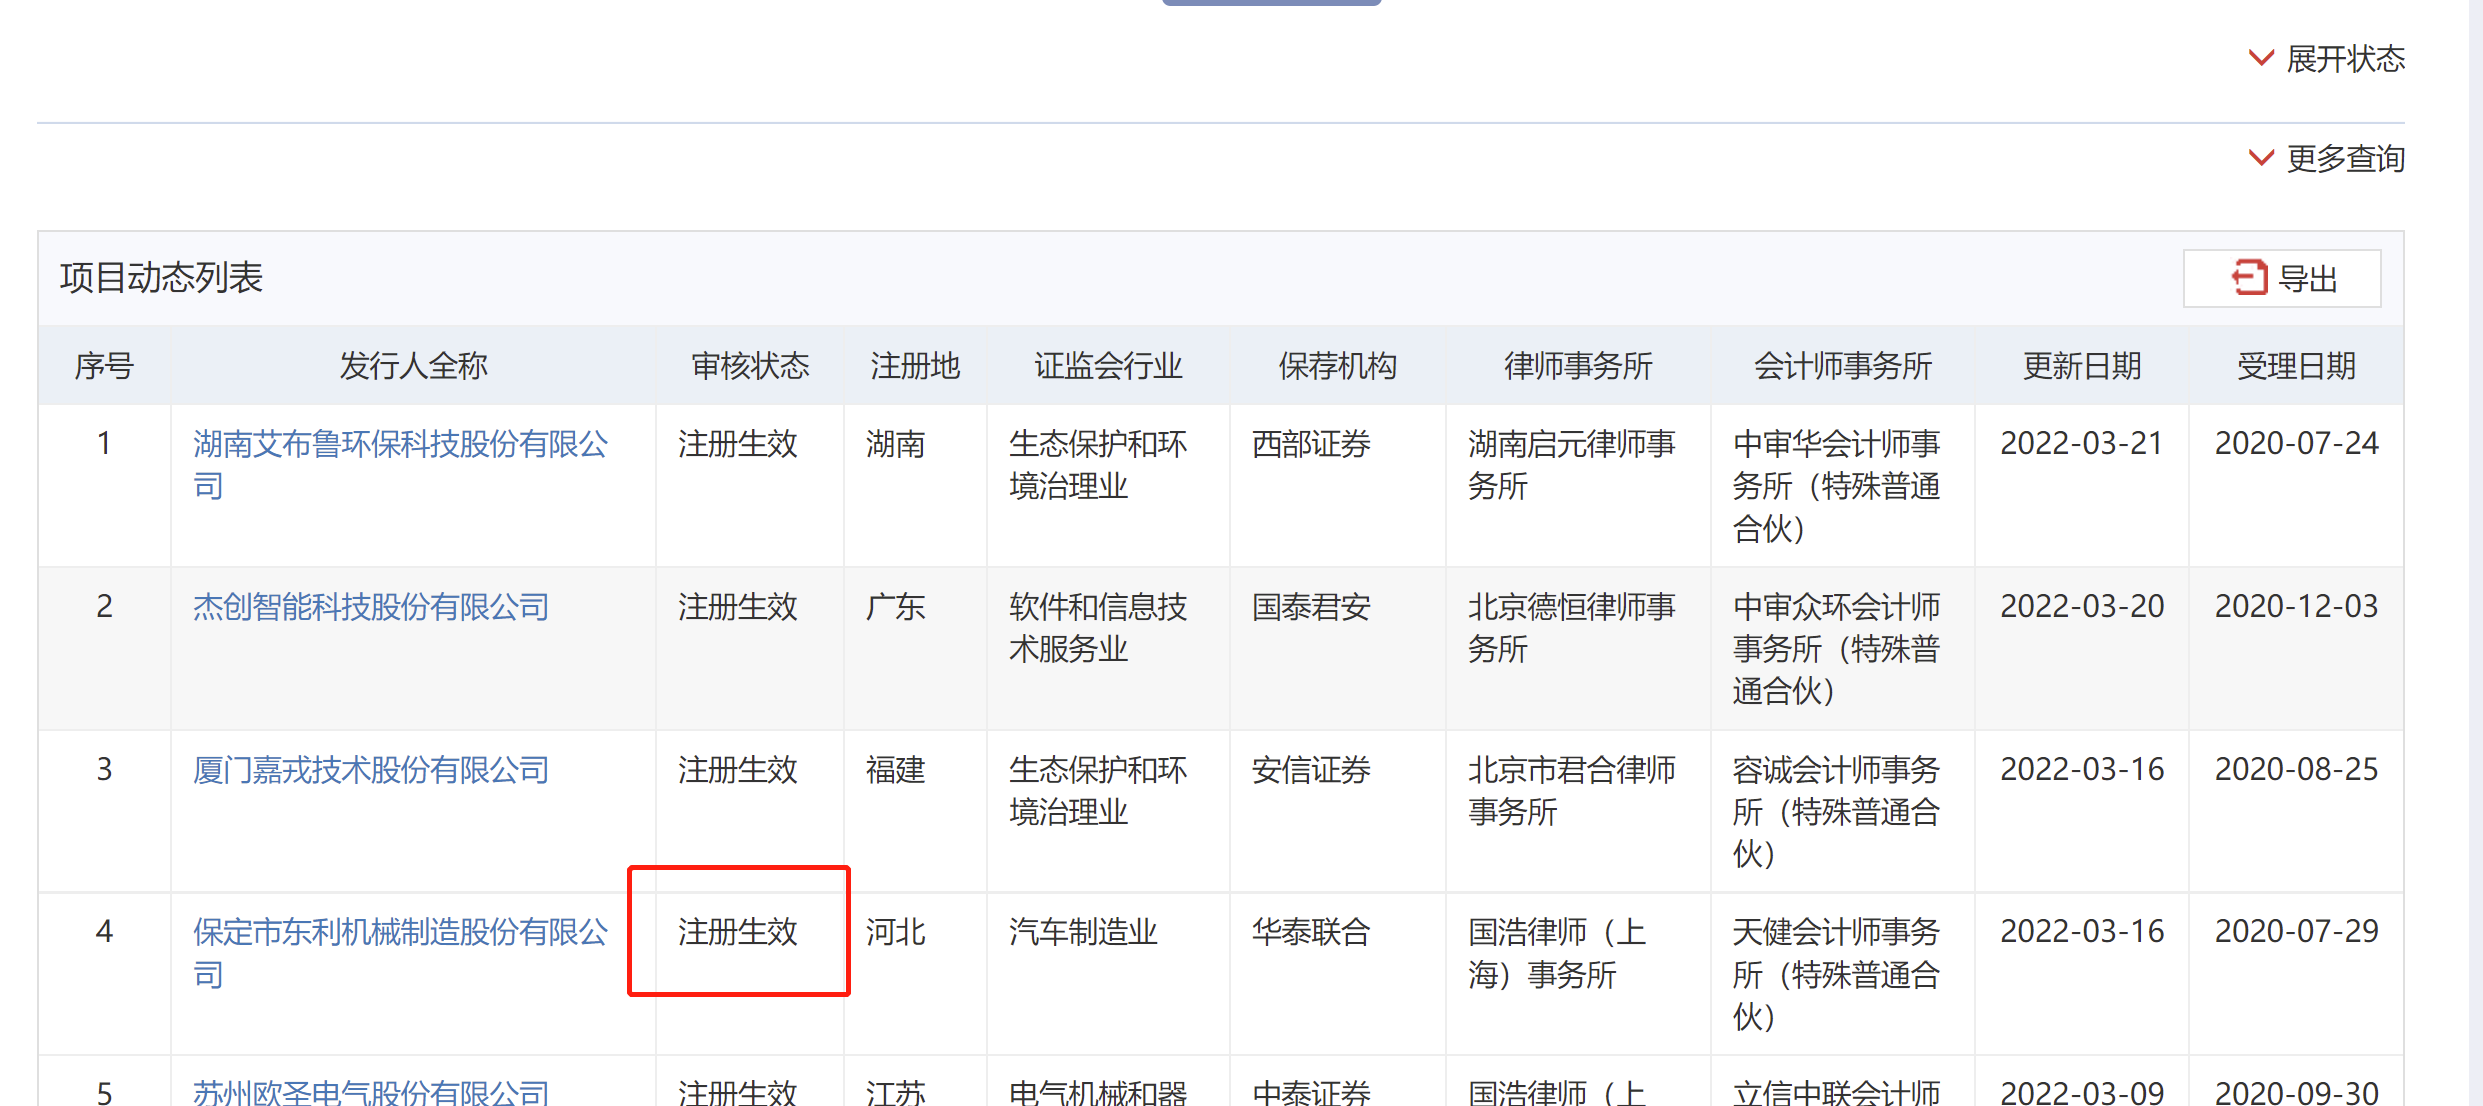This screenshot has width=2483, height=1106.
Task: Click the highlighted 注册生效 cell in row 4
Action: coord(738,932)
